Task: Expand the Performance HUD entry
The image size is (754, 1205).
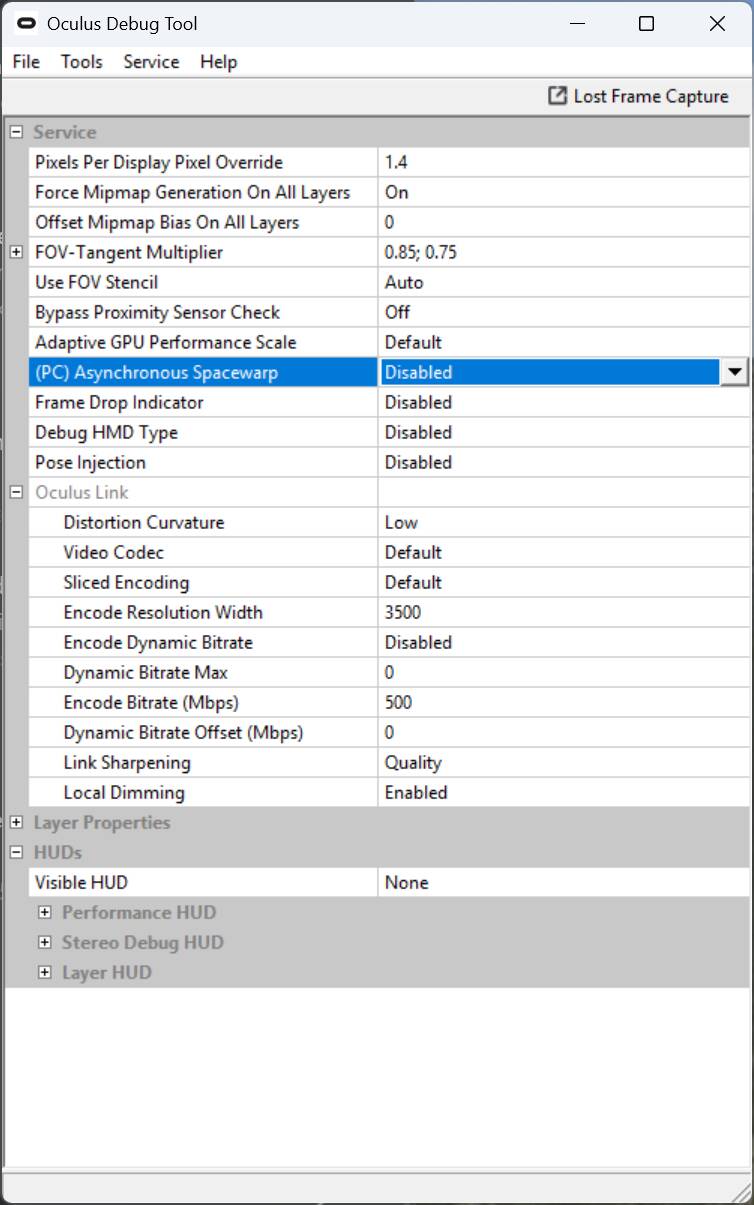Action: [x=45, y=912]
